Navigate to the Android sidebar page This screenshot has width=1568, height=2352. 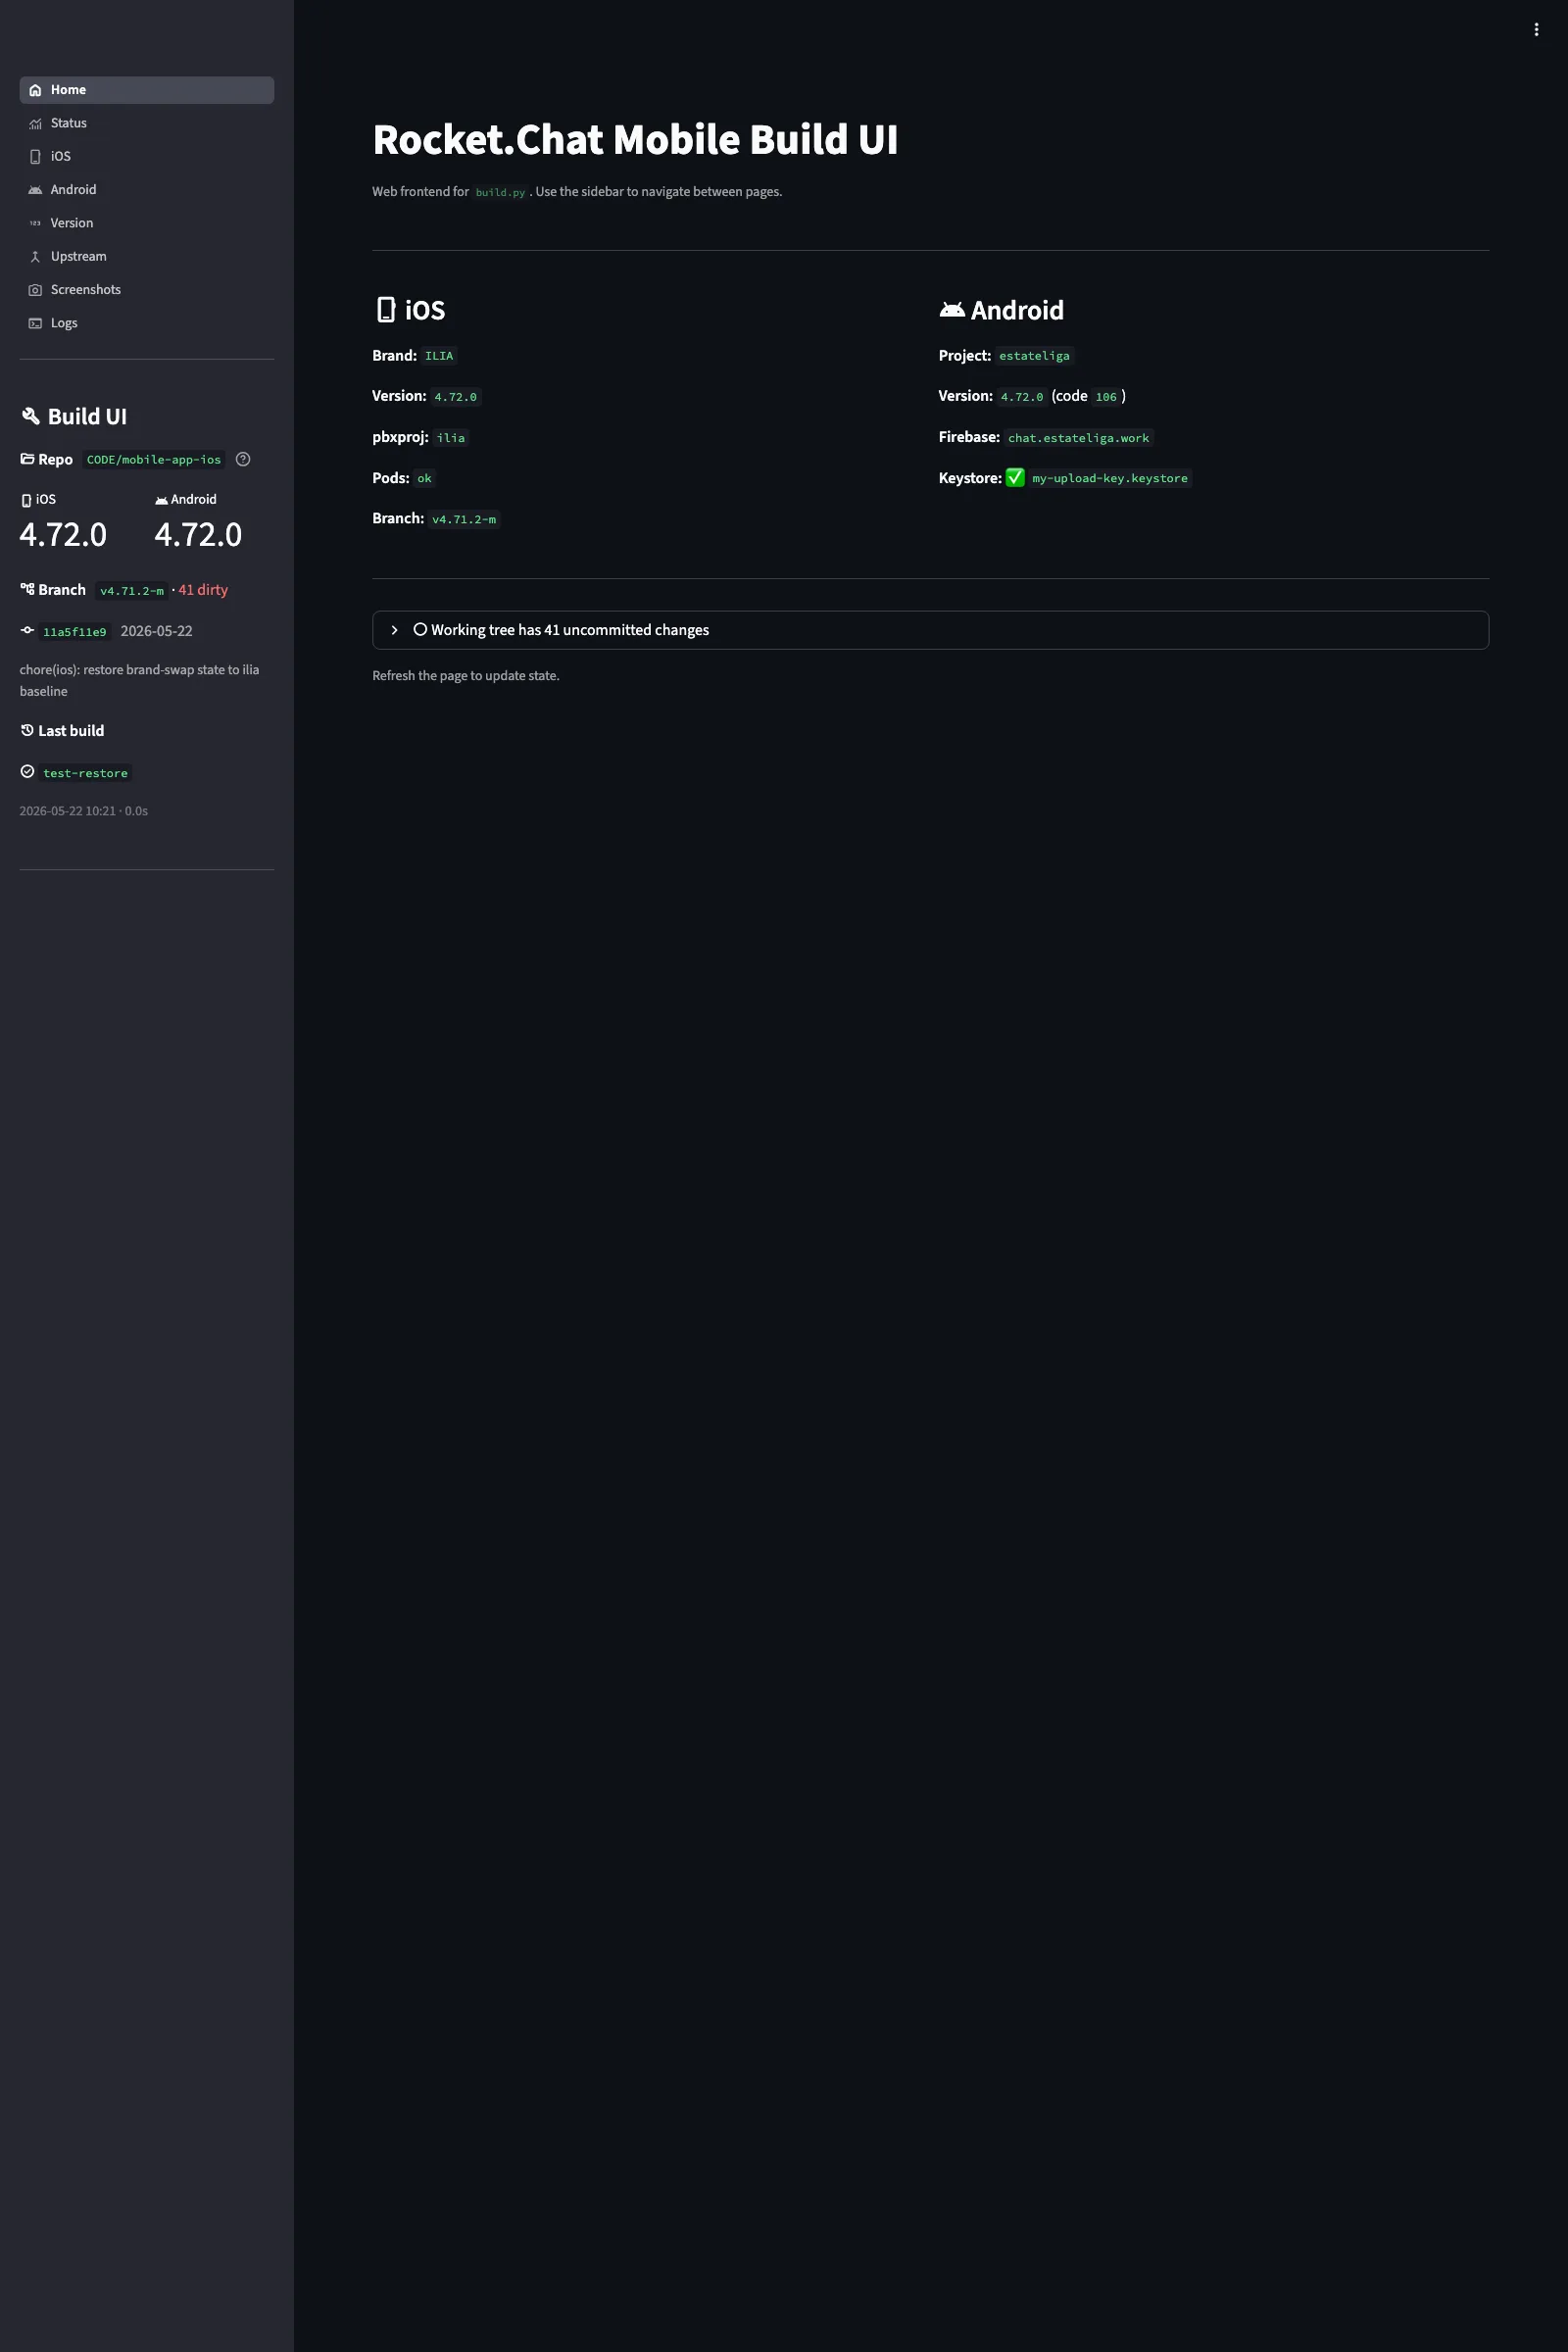(146, 190)
